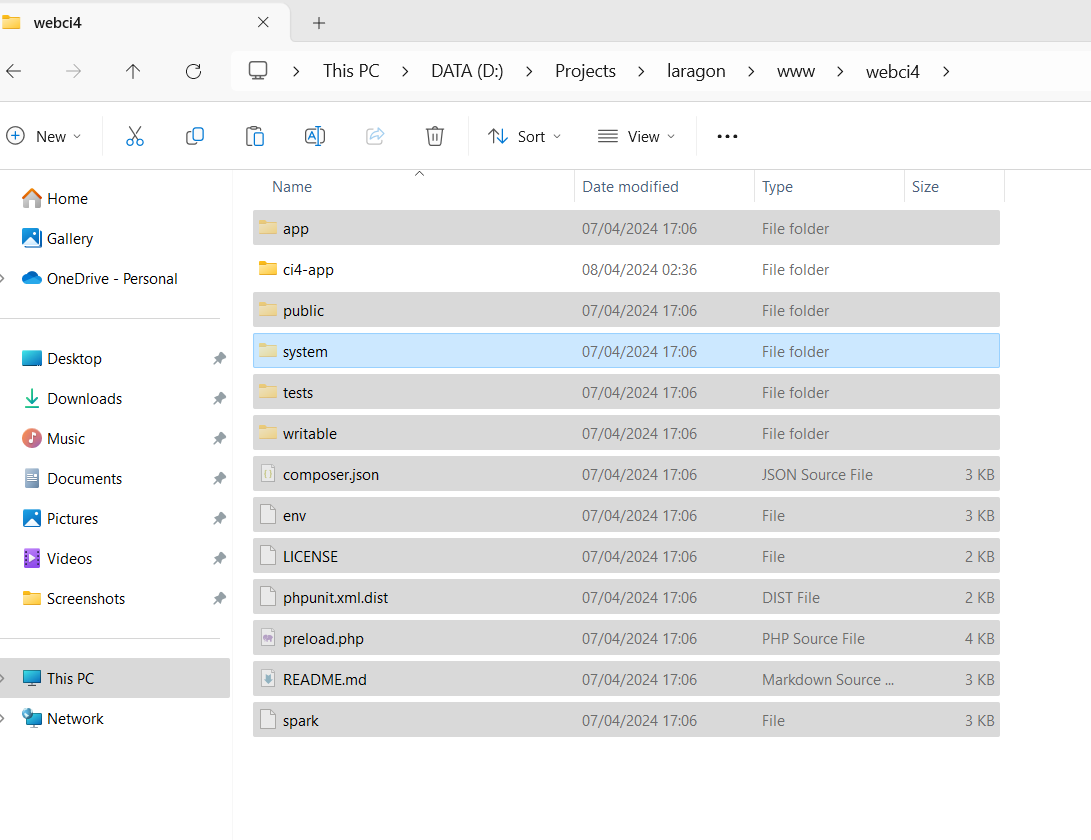The image size is (1091, 840).
Task: Close the webci4 tab
Action: coord(263,22)
